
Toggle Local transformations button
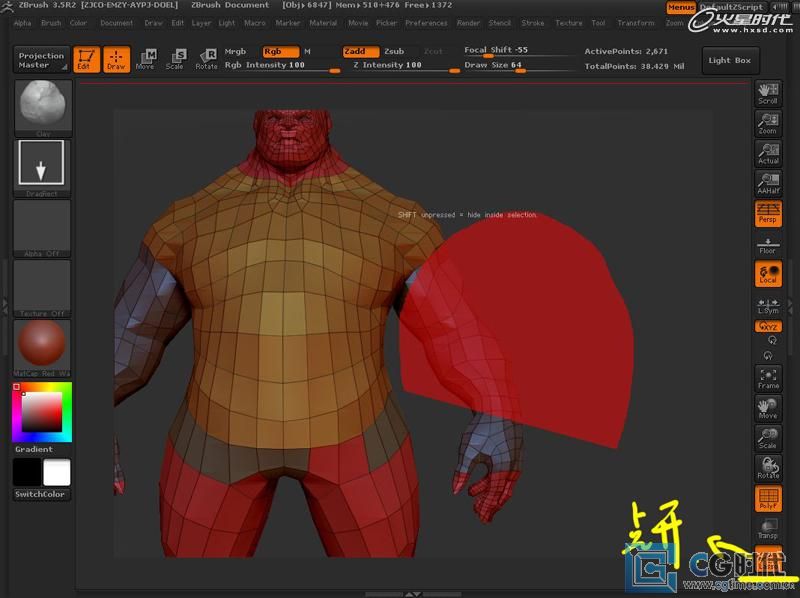pos(768,273)
